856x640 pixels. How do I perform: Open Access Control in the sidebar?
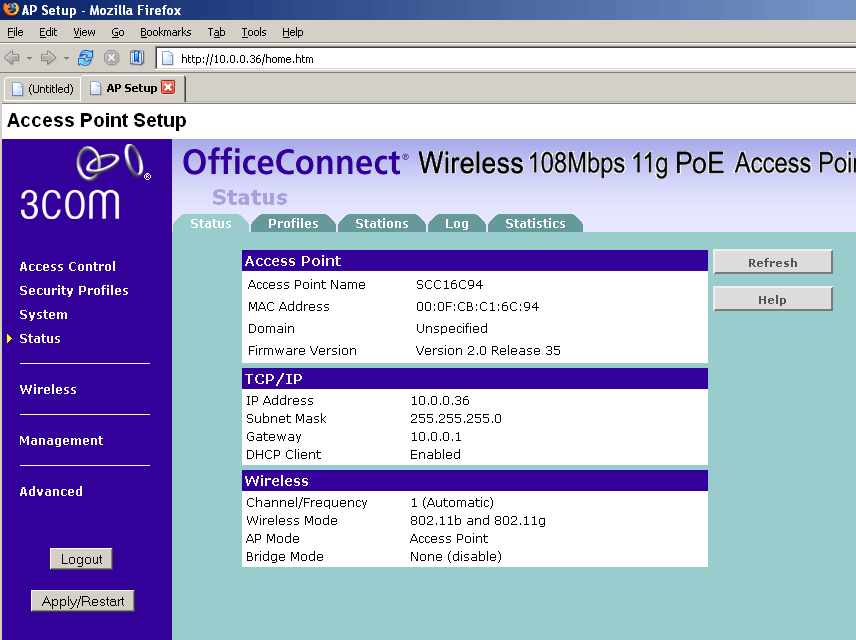point(68,266)
